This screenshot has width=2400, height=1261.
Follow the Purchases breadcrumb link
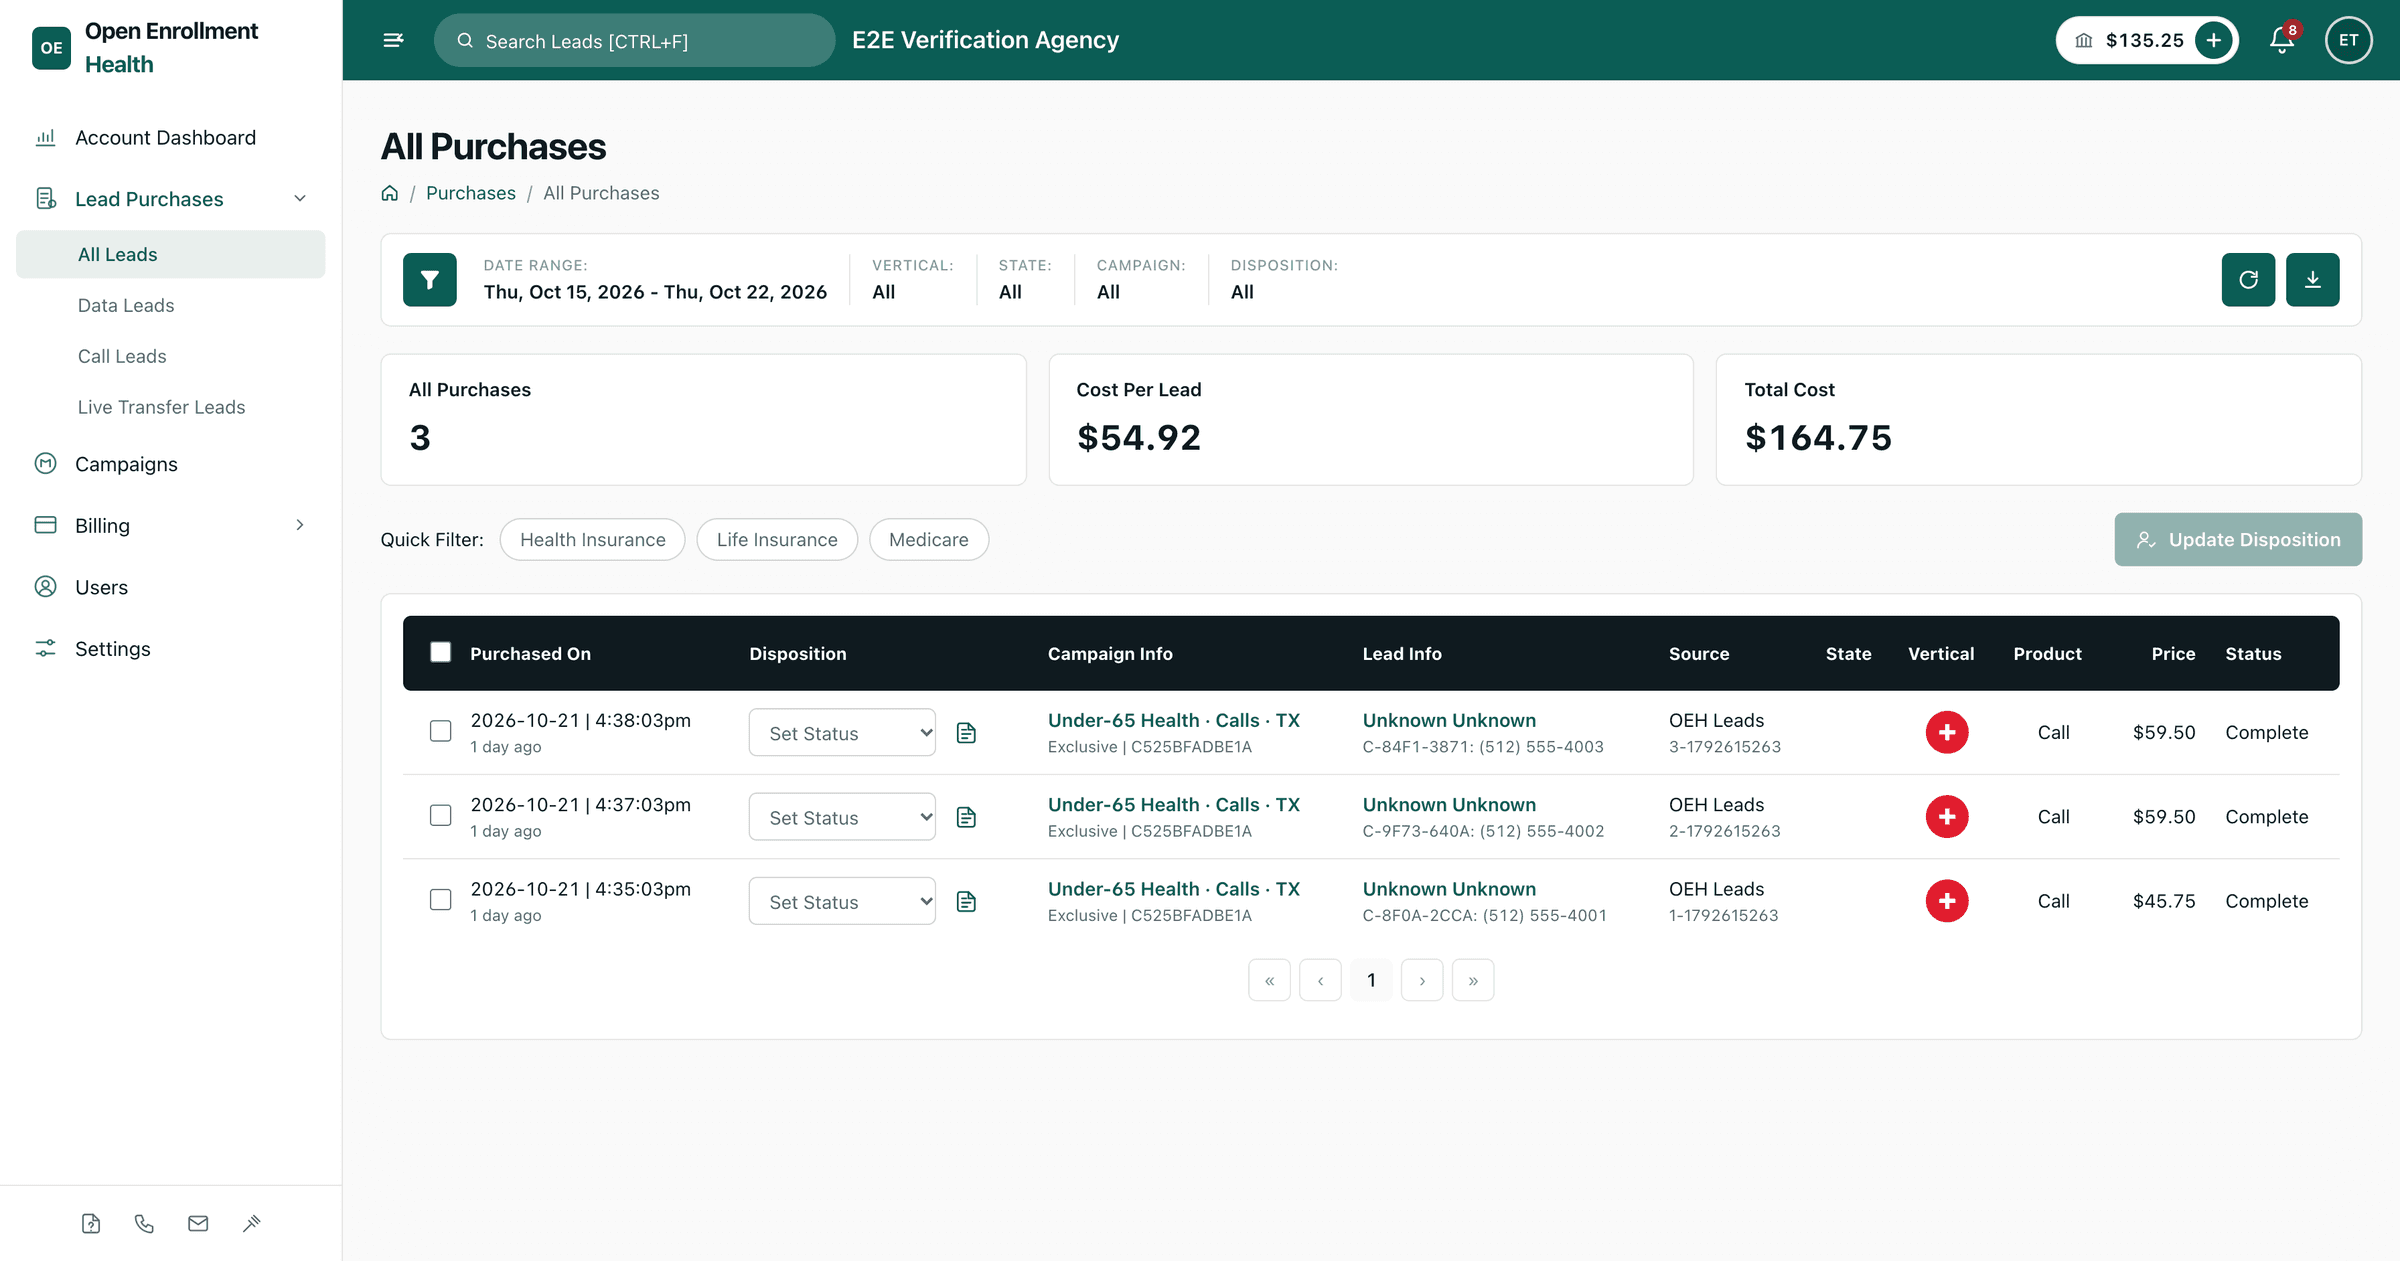tap(471, 193)
